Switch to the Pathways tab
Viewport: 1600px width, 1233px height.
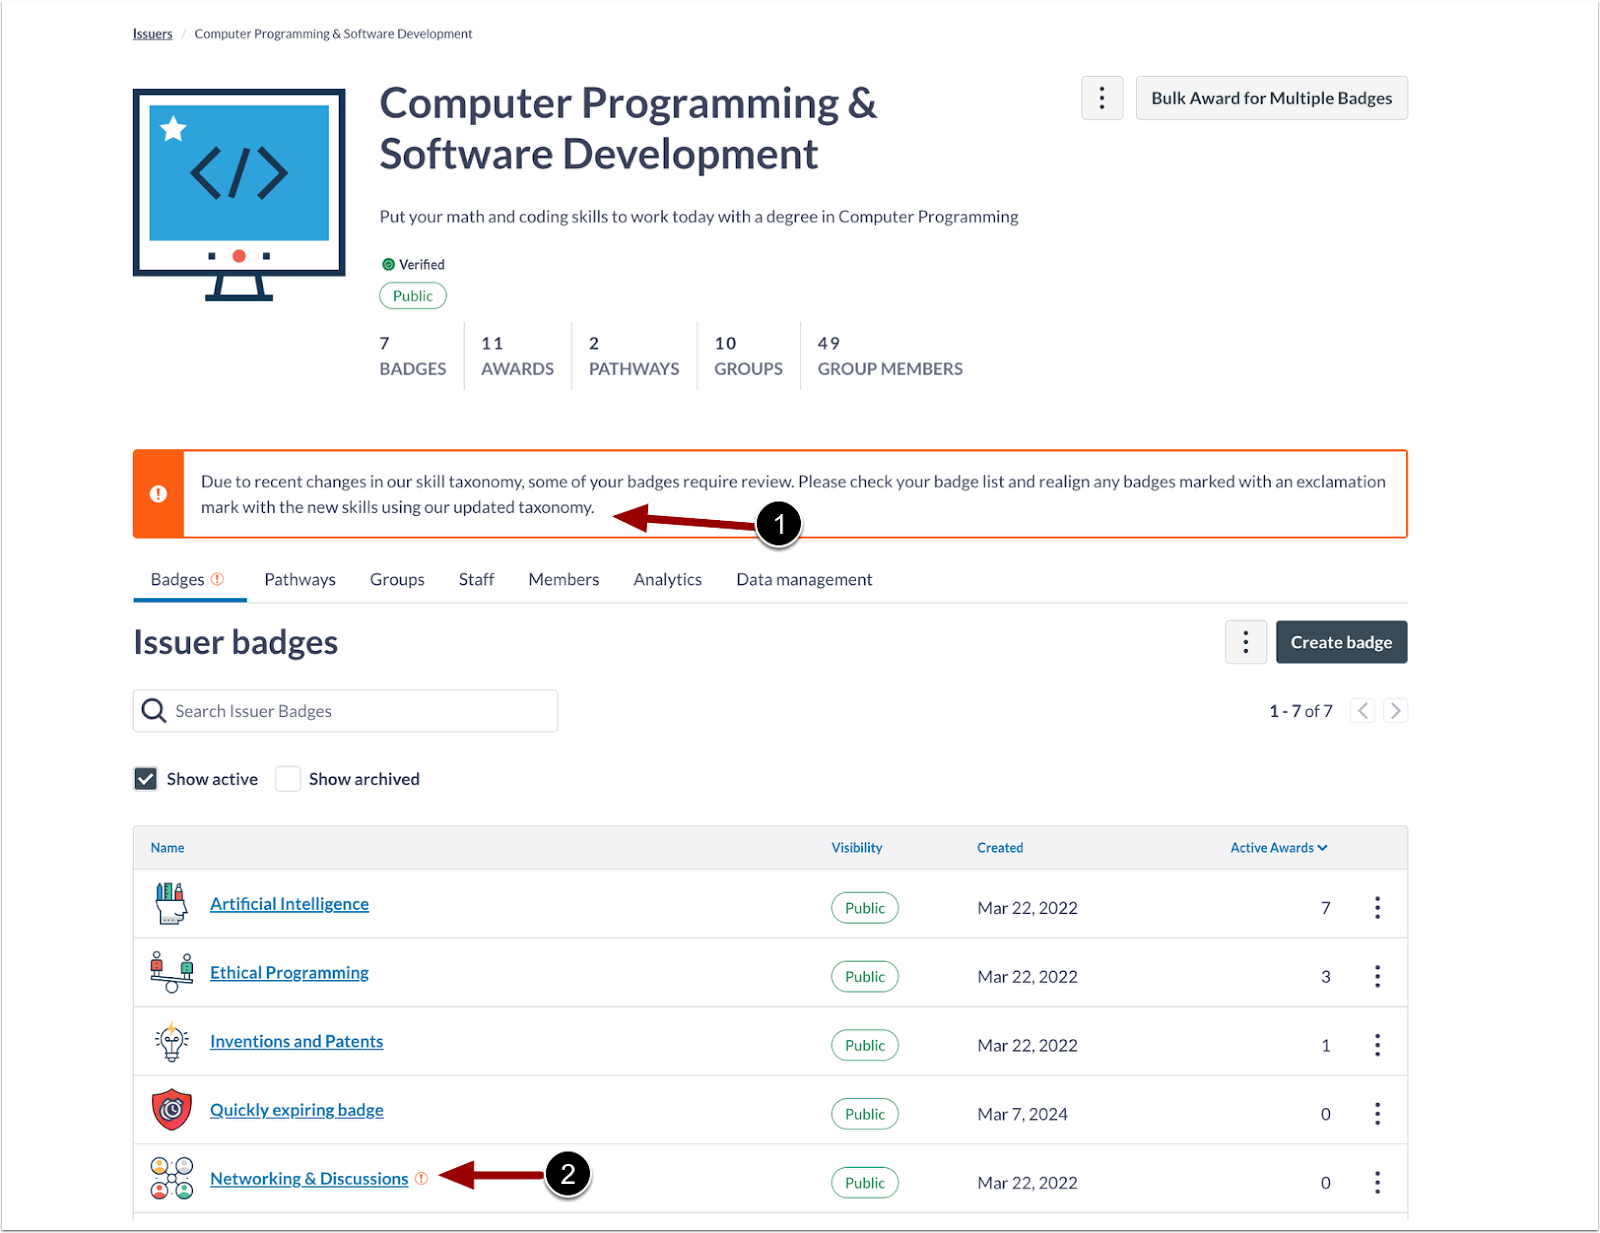[x=300, y=580]
